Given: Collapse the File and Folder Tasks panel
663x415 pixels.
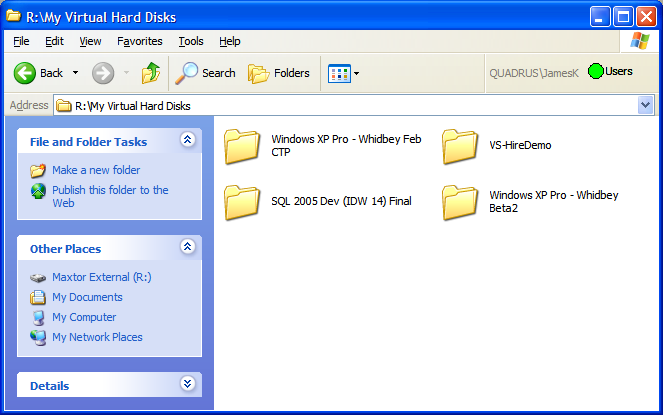Looking at the screenshot, I should (187, 139).
